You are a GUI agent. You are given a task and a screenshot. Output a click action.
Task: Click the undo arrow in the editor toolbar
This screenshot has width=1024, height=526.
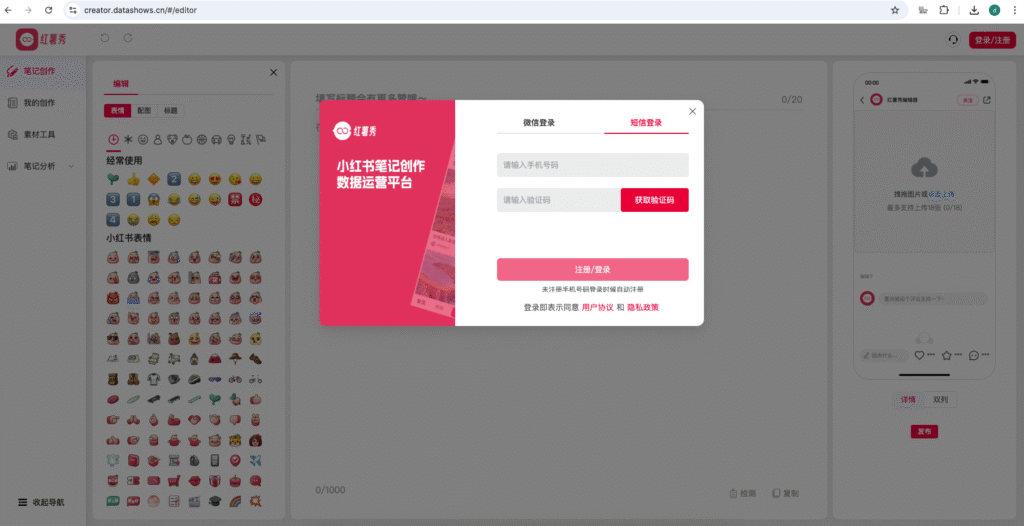click(x=104, y=39)
